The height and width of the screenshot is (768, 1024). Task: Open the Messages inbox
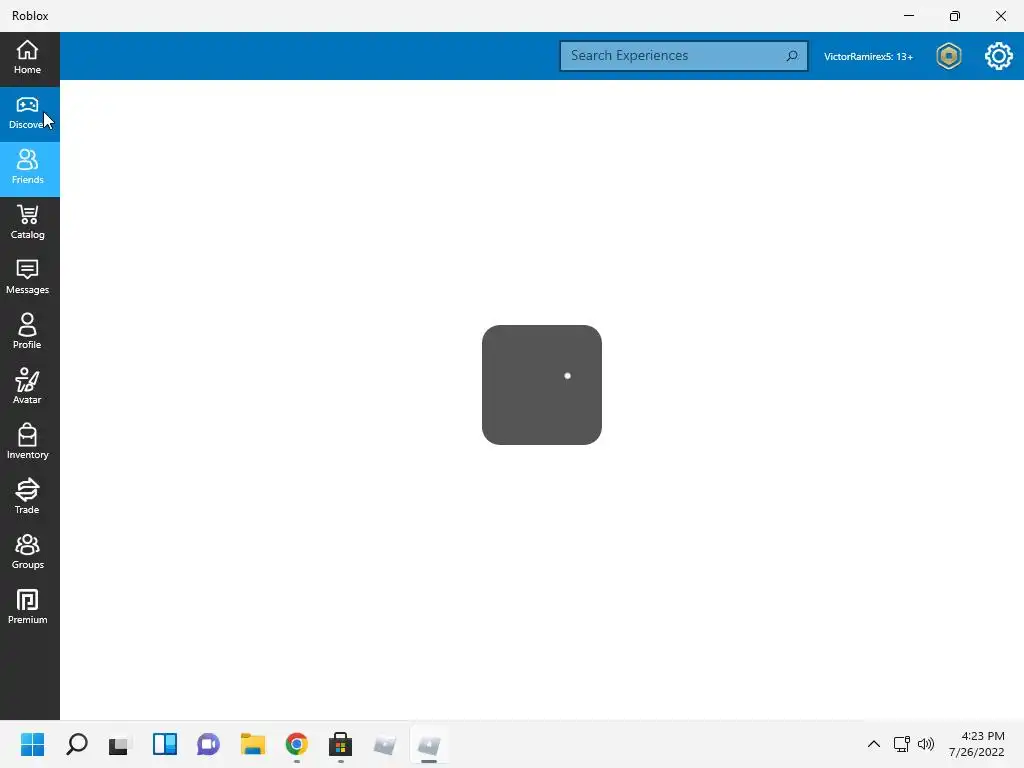(29, 279)
